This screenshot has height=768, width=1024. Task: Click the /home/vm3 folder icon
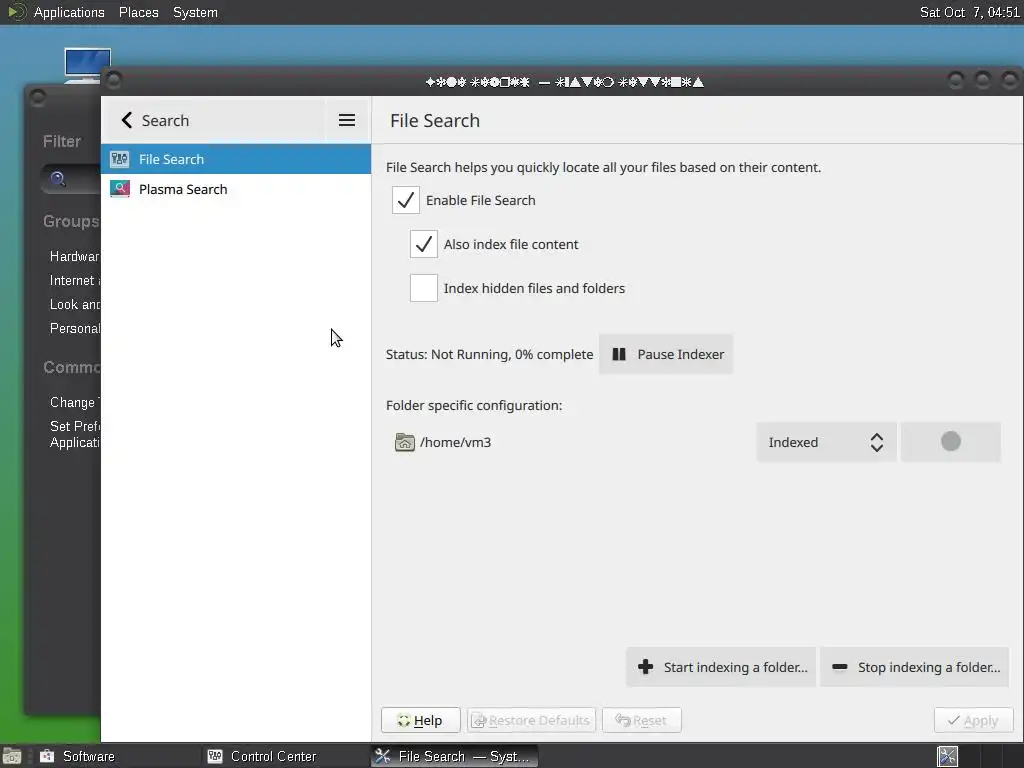(405, 442)
